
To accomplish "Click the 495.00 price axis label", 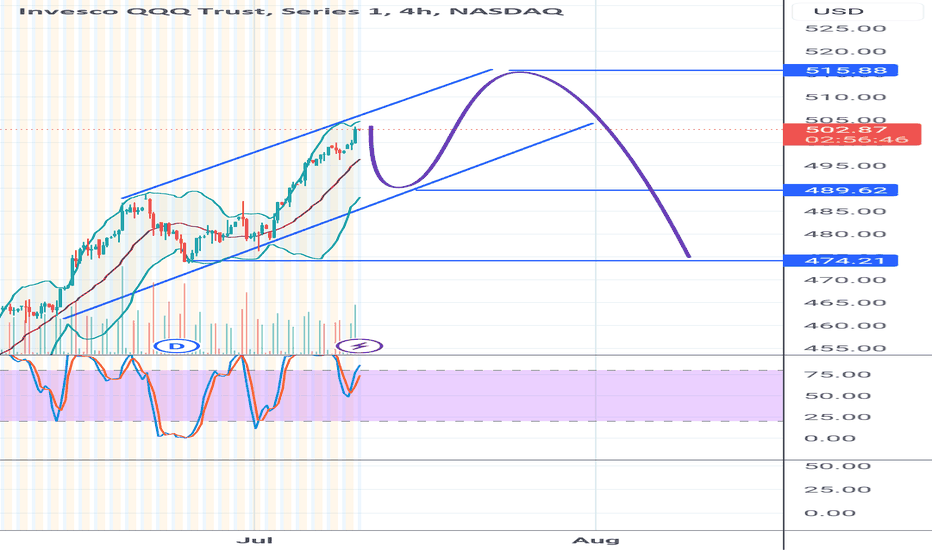I will tap(845, 166).
